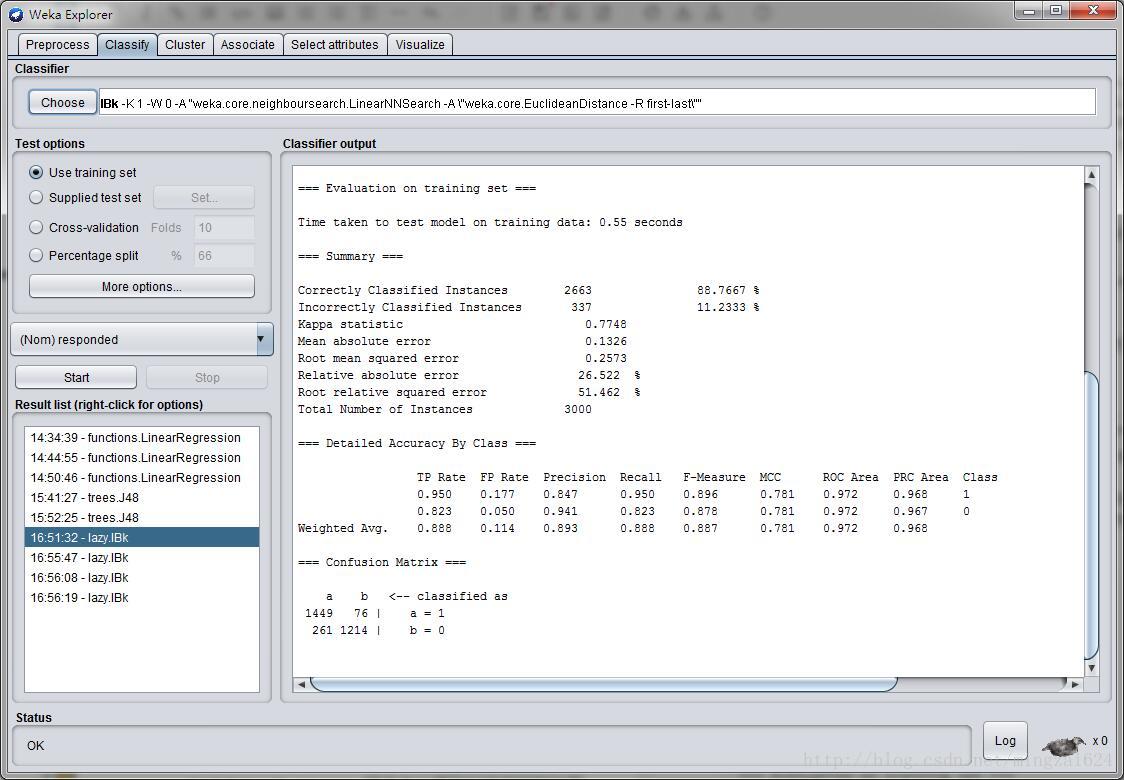This screenshot has height=780, width=1124.
Task: Select result 14:44:55 functions.LinearRegression
Action: click(x=142, y=457)
